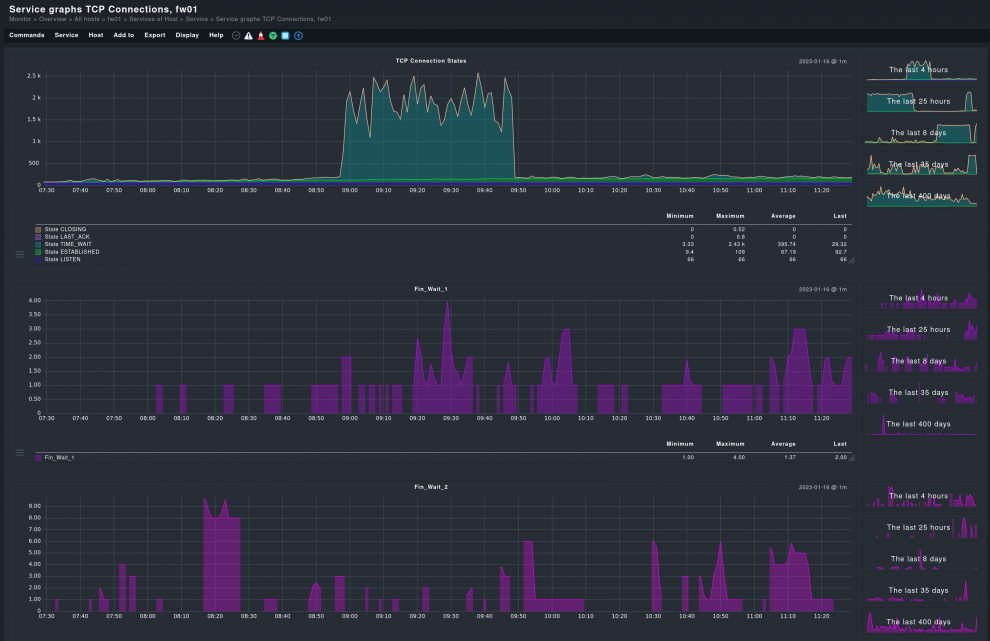Go to Overview in the breadcrumb
990x641 pixels.
[x=53, y=19]
